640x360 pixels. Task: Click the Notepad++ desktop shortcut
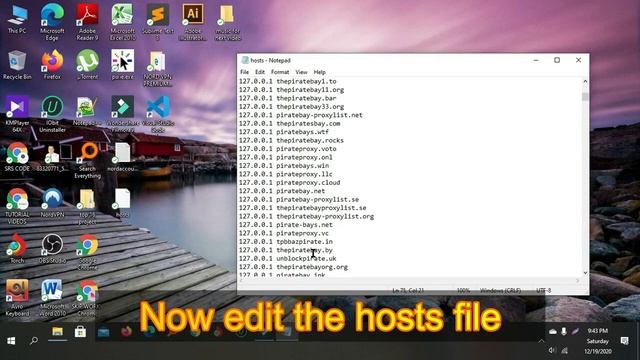pos(87,111)
